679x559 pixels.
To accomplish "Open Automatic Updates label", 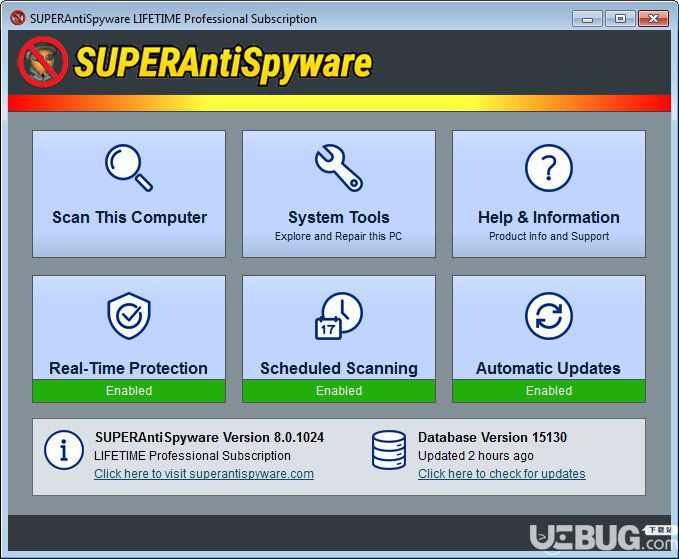I will (548, 368).
